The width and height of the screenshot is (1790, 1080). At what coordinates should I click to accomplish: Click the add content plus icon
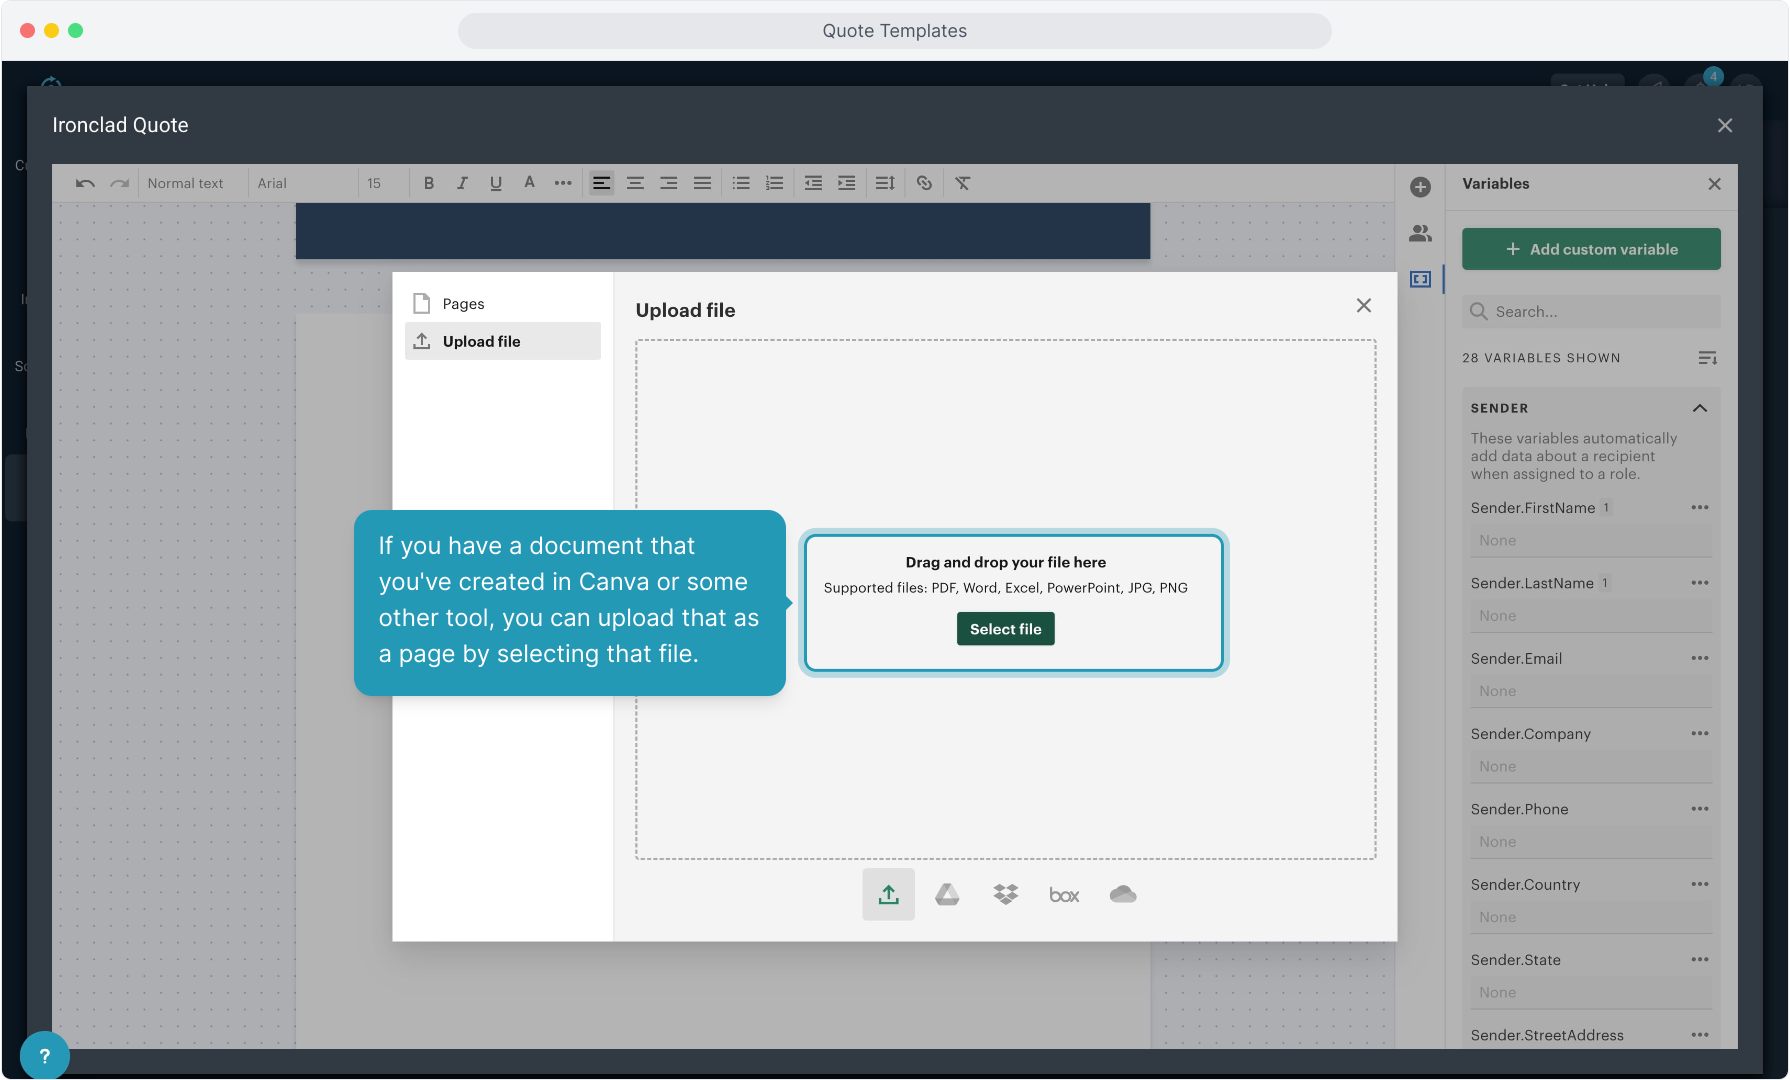(1420, 187)
